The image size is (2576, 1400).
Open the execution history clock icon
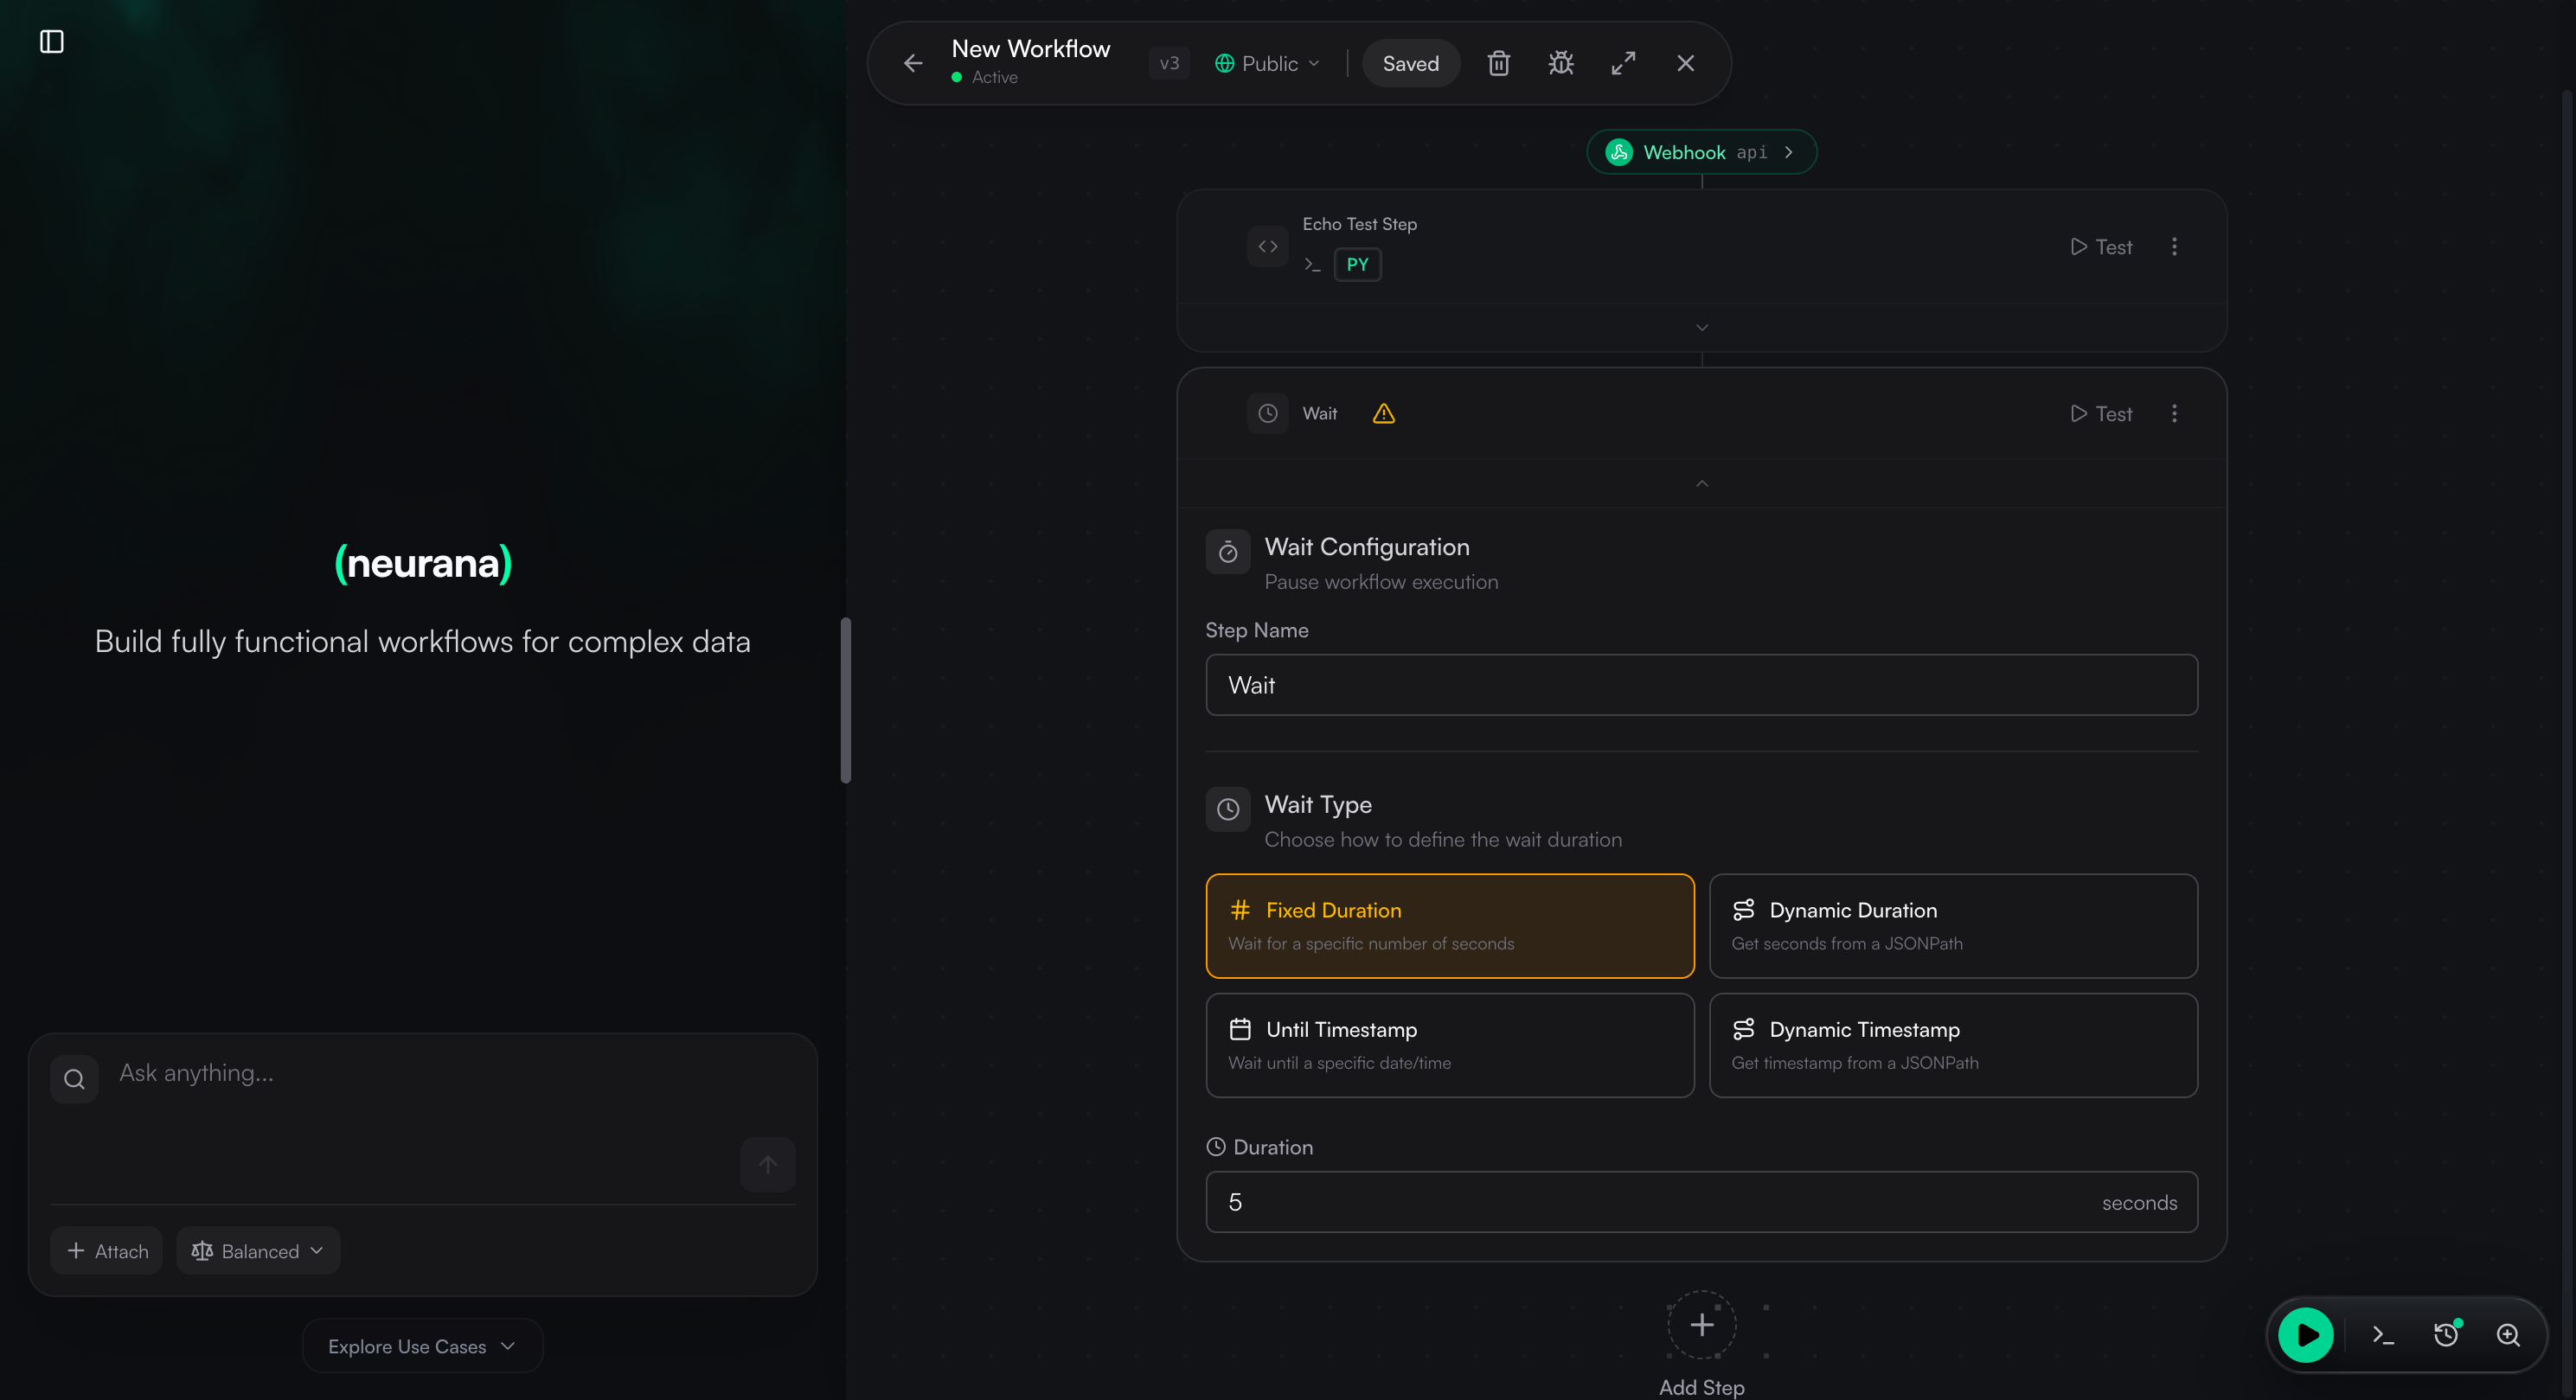pos(2446,1335)
